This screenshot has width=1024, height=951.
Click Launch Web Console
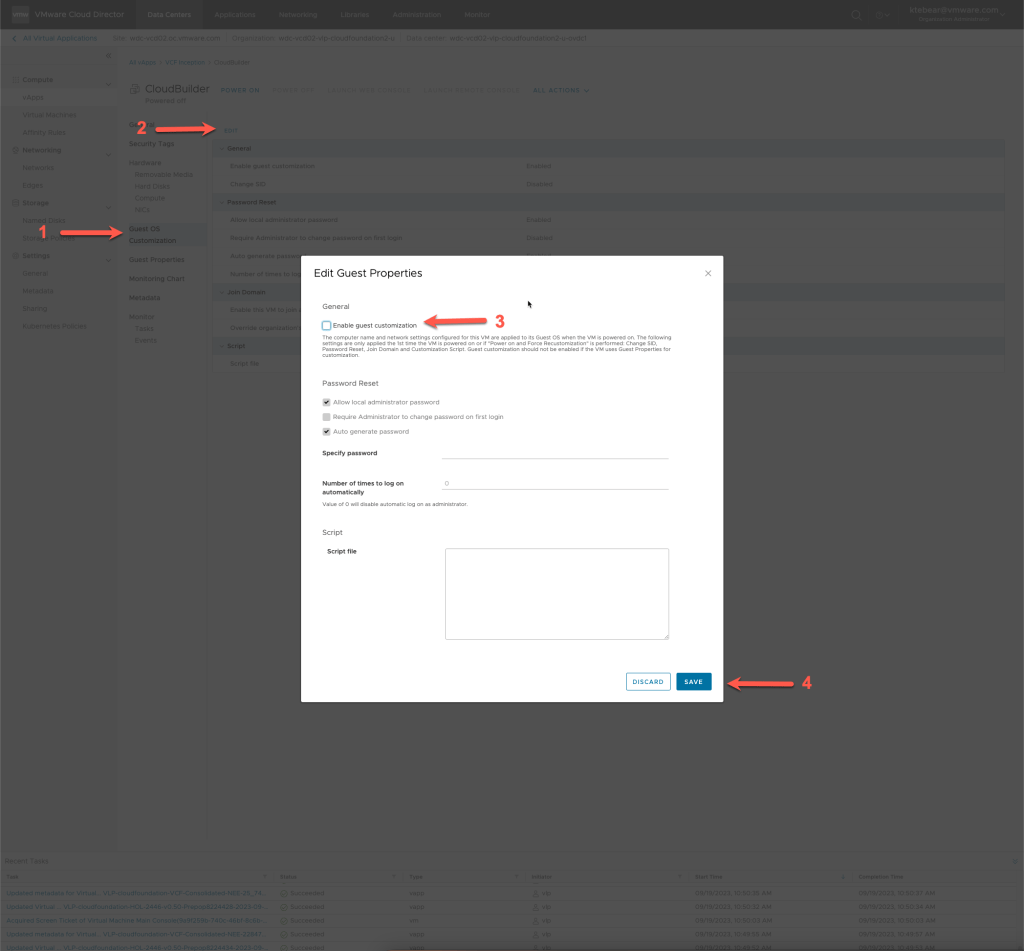(369, 90)
